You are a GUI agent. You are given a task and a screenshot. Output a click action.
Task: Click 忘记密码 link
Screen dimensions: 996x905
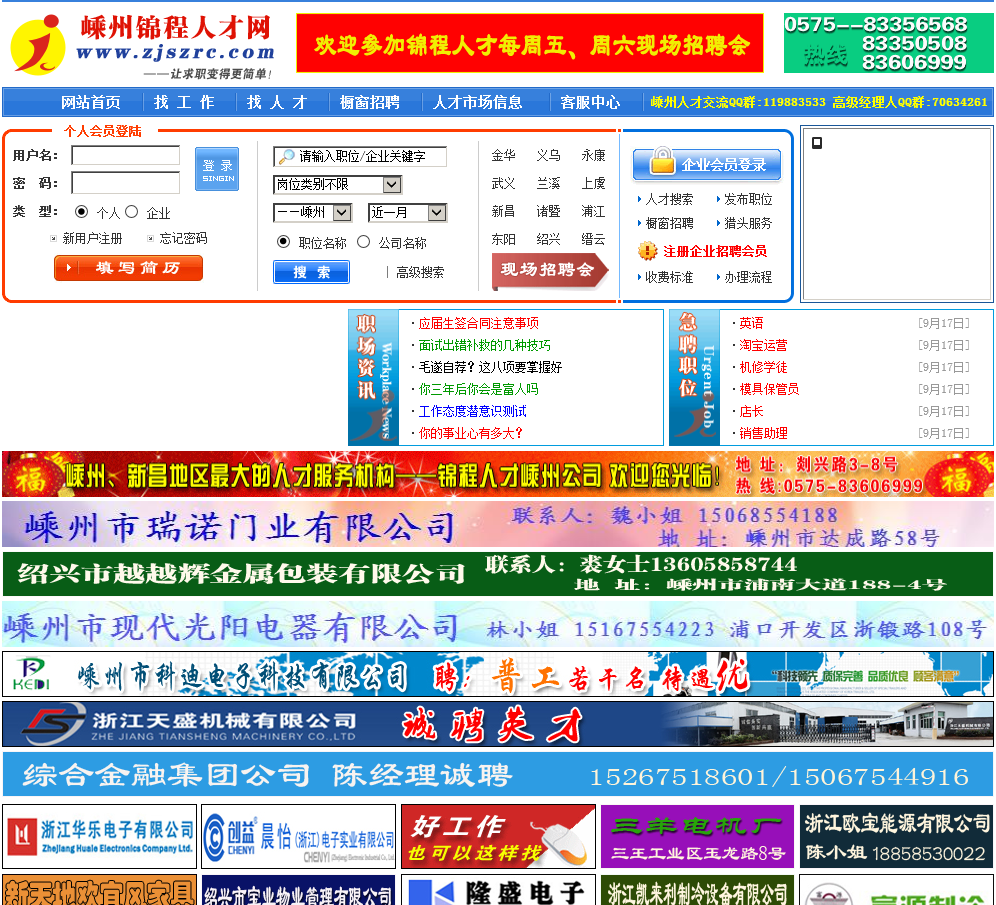point(184,238)
